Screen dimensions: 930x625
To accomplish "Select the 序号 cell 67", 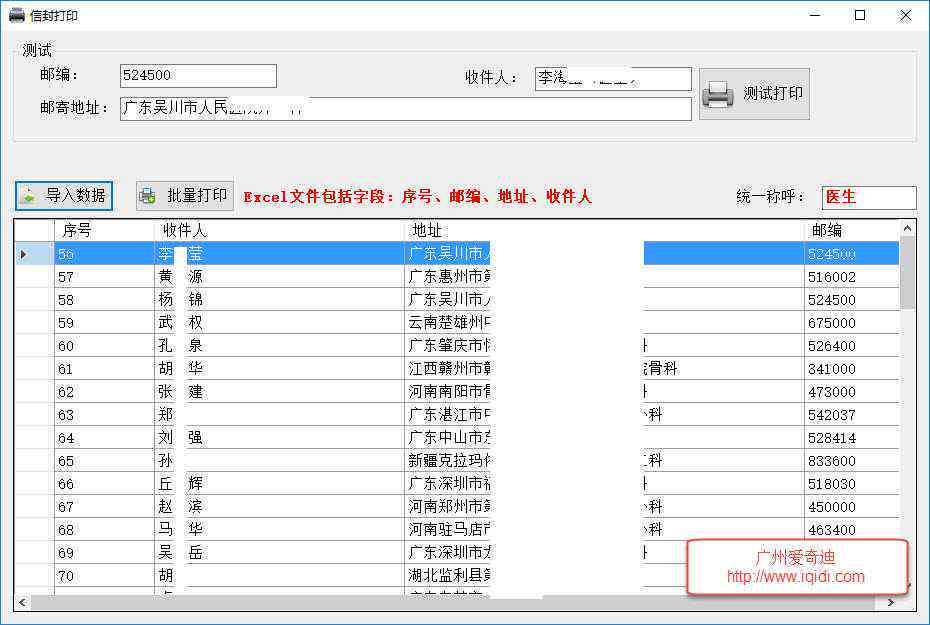I will [104, 507].
